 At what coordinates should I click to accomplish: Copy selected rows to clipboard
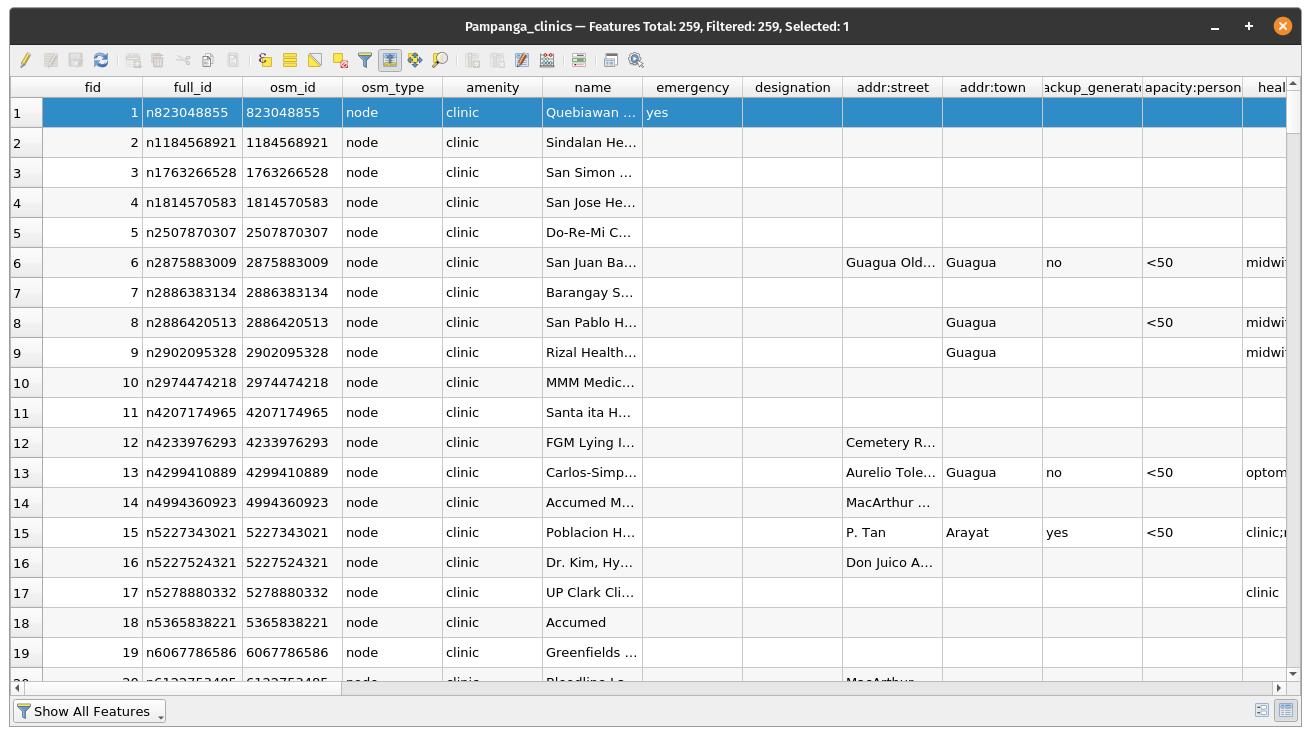[208, 60]
